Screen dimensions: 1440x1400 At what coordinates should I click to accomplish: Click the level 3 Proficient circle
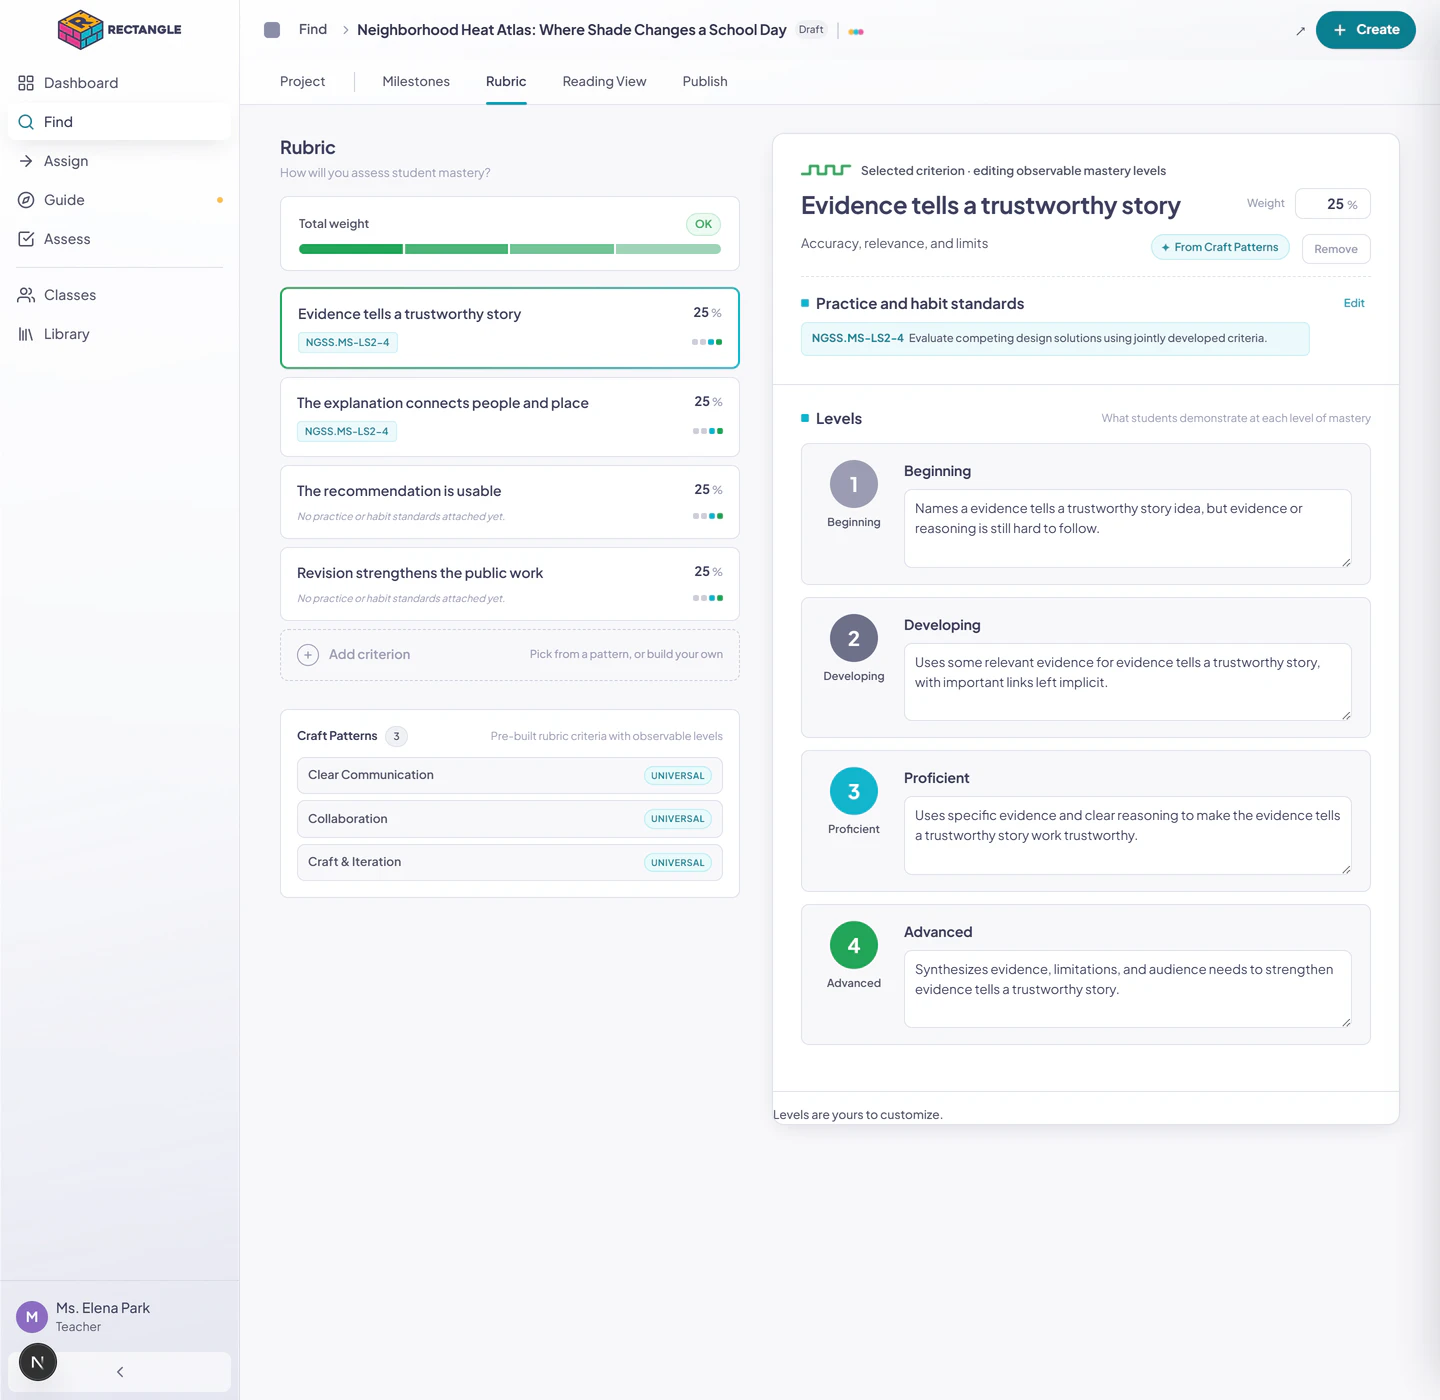click(854, 791)
